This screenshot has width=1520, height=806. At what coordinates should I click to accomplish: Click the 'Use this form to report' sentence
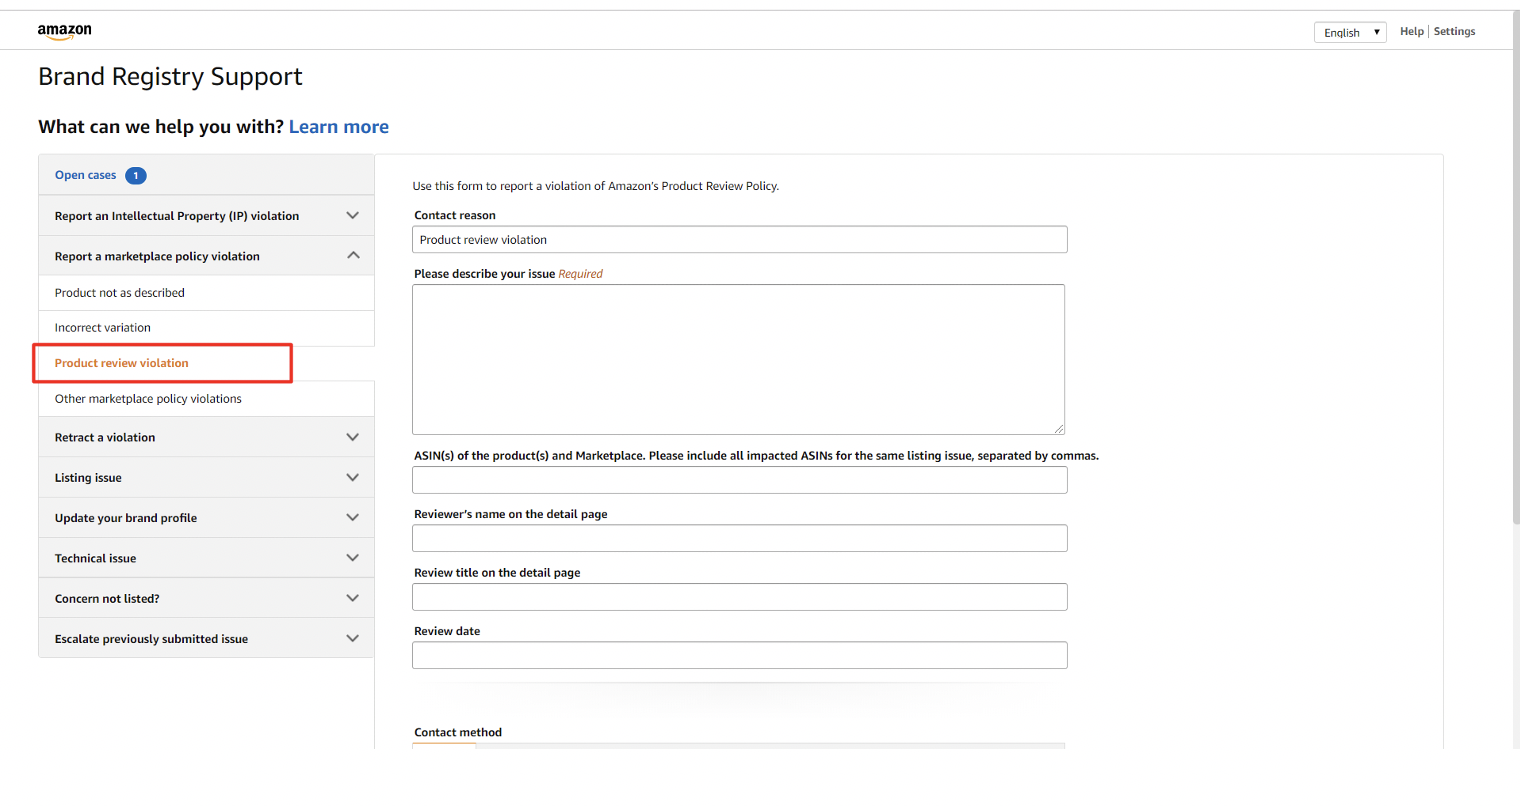[596, 186]
